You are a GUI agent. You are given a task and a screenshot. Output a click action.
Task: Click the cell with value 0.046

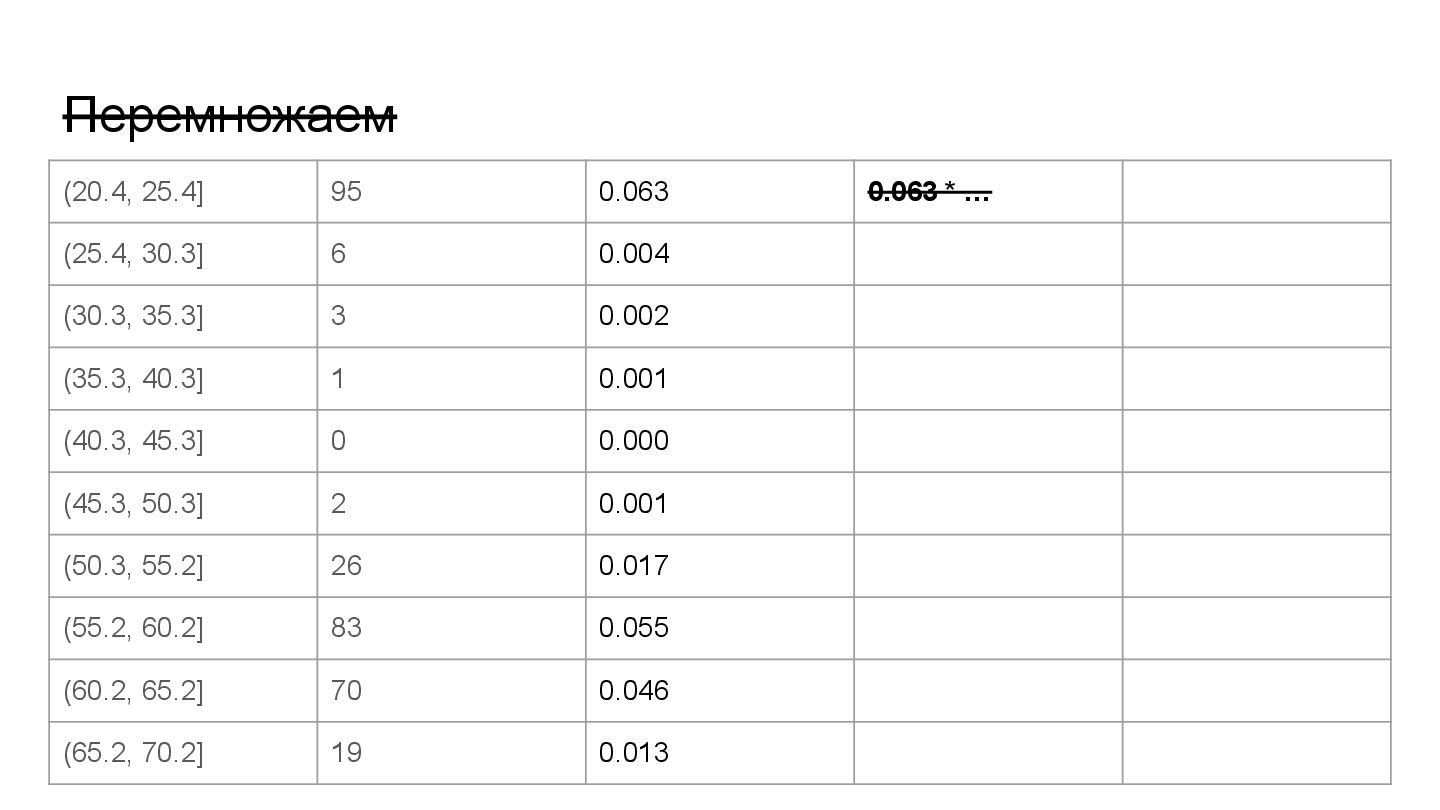[x=719, y=691]
